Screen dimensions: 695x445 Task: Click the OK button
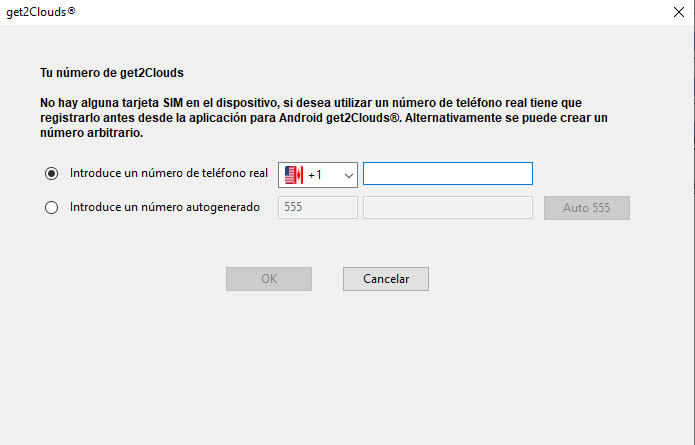click(x=269, y=279)
